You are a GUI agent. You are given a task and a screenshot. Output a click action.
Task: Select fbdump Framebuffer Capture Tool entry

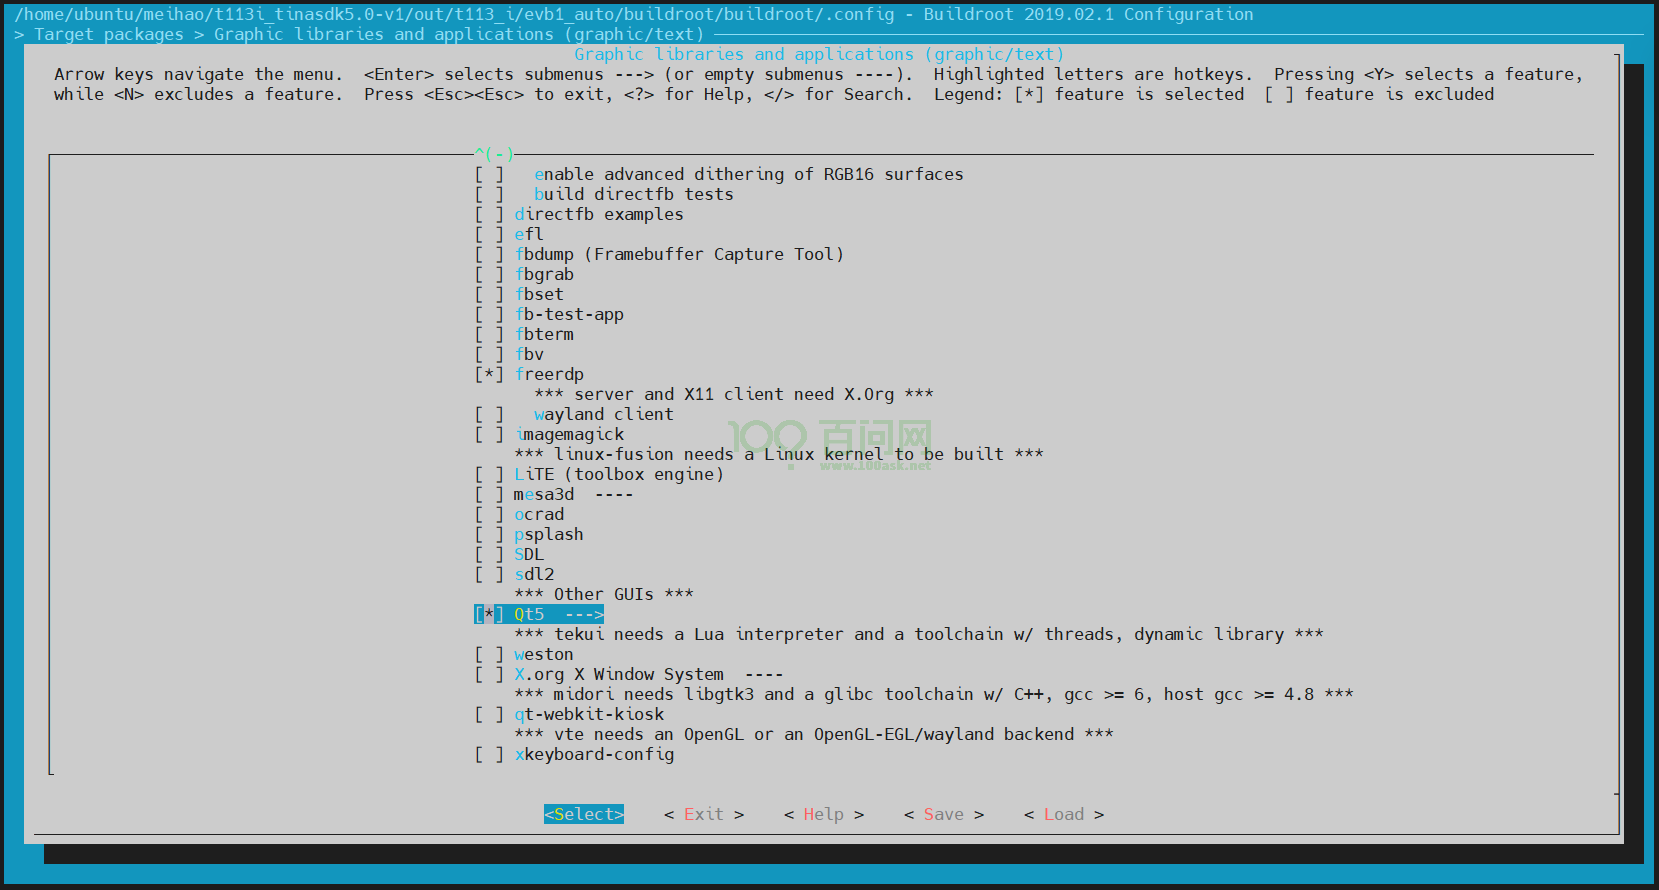pyautogui.click(x=678, y=254)
